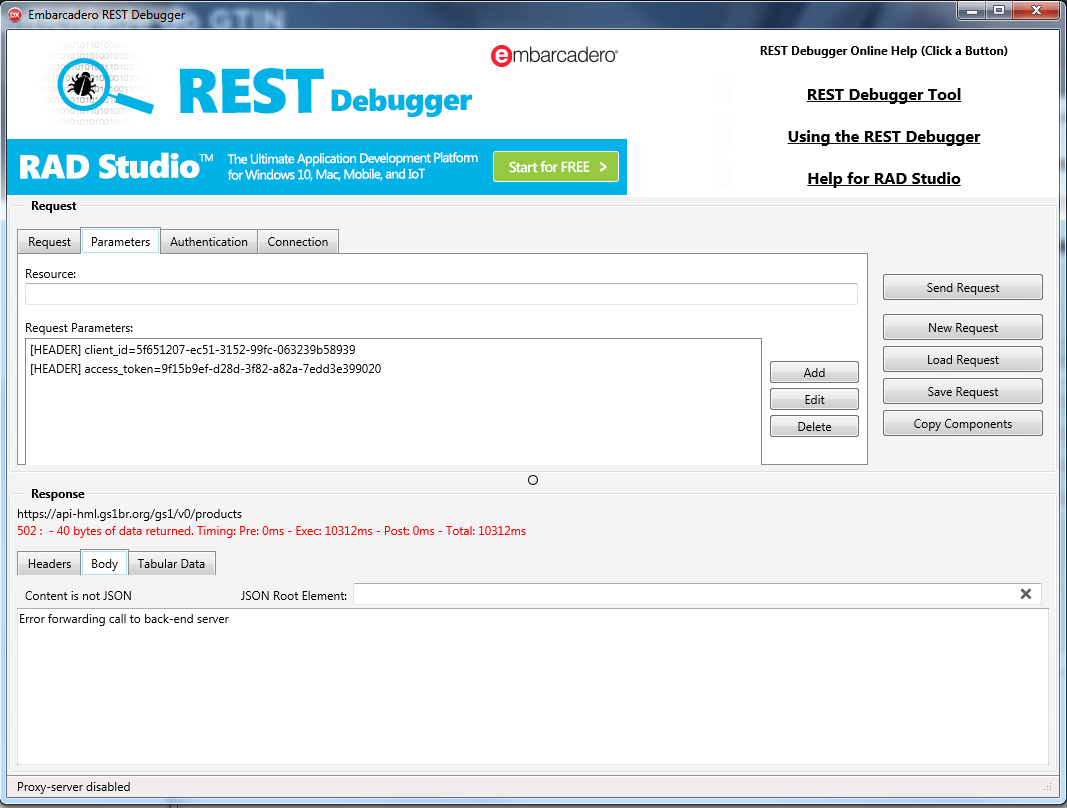The height and width of the screenshot is (808, 1067).
Task: Click the Embarcadero logo
Action: [554, 57]
